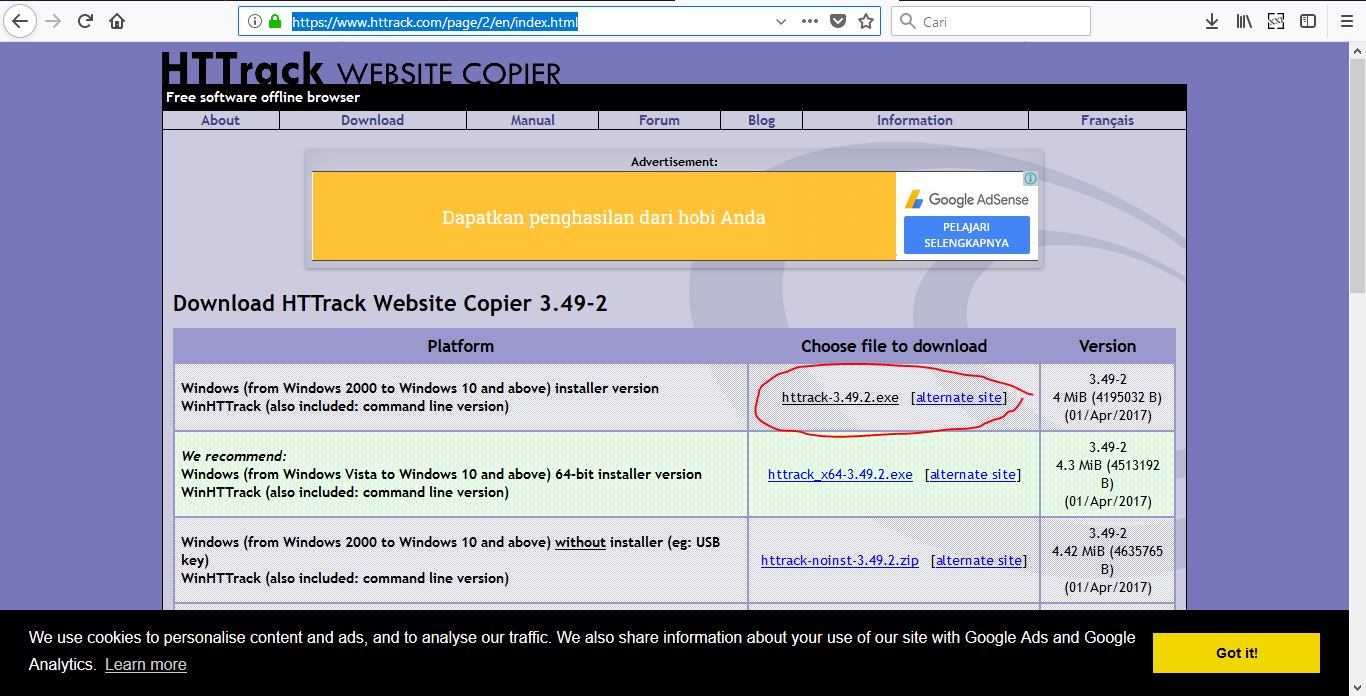Open the Download menu tab
Viewport: 1366px width, 696px height.
pos(373,120)
